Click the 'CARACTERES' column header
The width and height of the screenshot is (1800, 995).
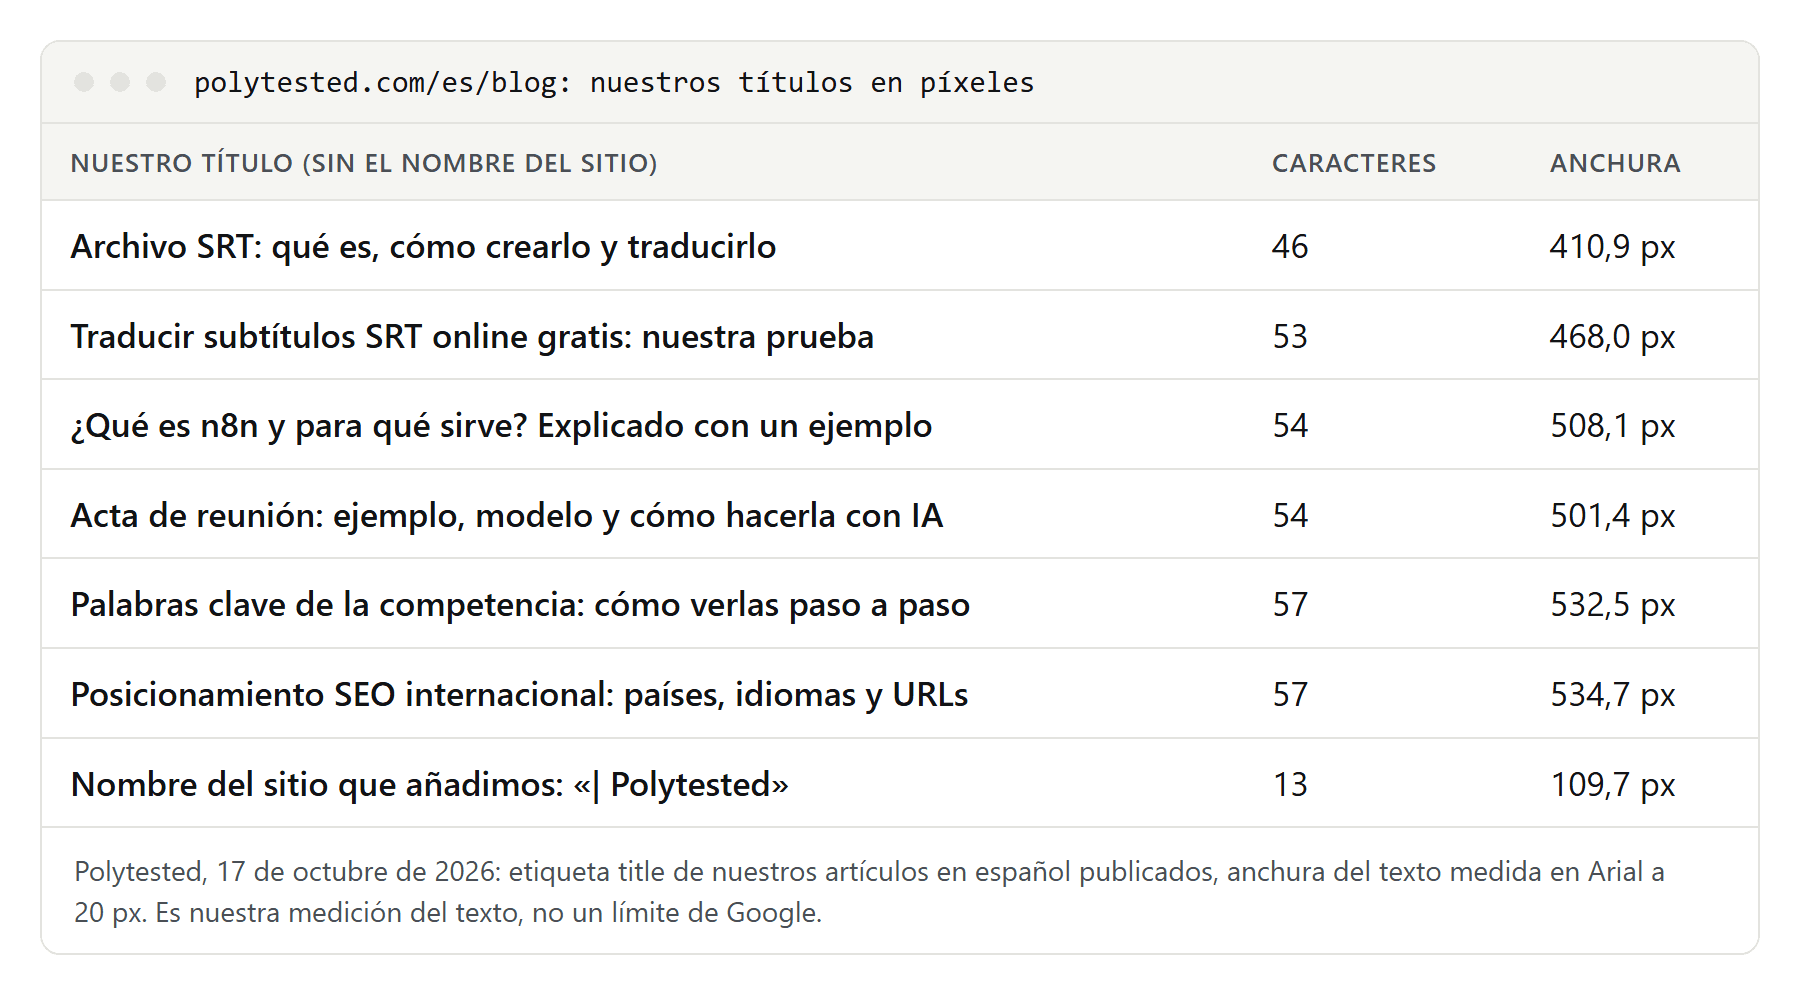(x=1354, y=163)
